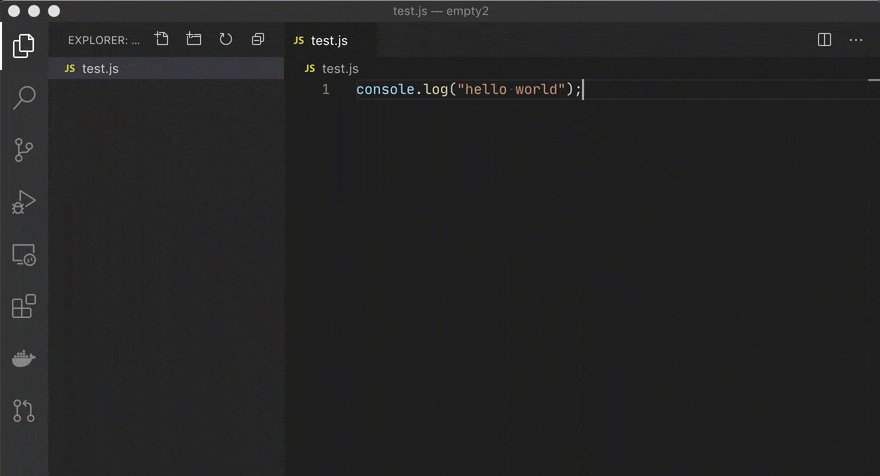Image resolution: width=880 pixels, height=476 pixels.
Task: Open the Extensions view
Action: pyautogui.click(x=24, y=306)
